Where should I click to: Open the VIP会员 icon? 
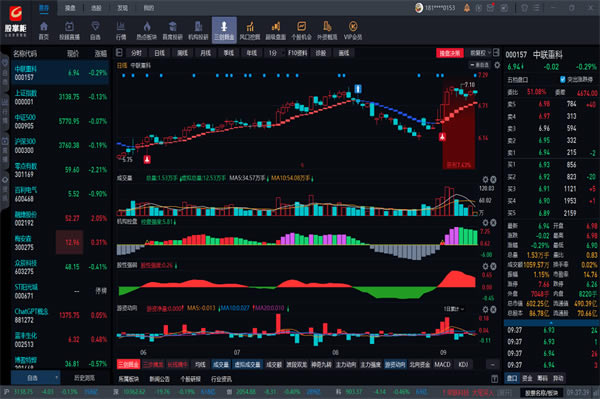(x=352, y=30)
